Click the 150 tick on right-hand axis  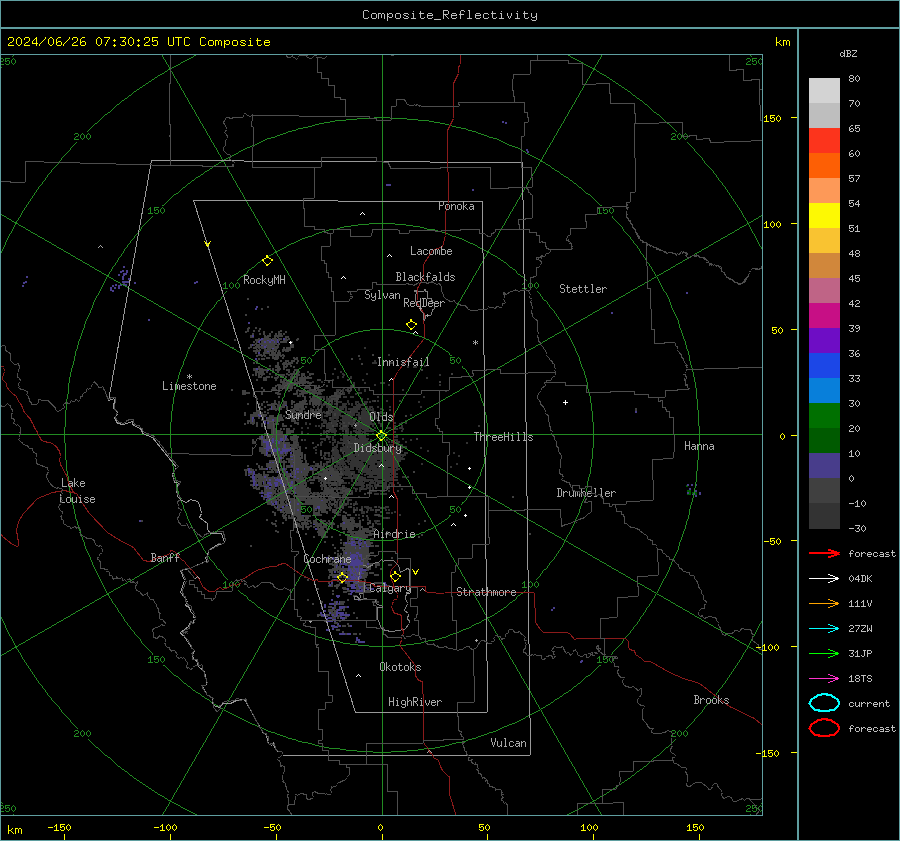pyautogui.click(x=772, y=118)
